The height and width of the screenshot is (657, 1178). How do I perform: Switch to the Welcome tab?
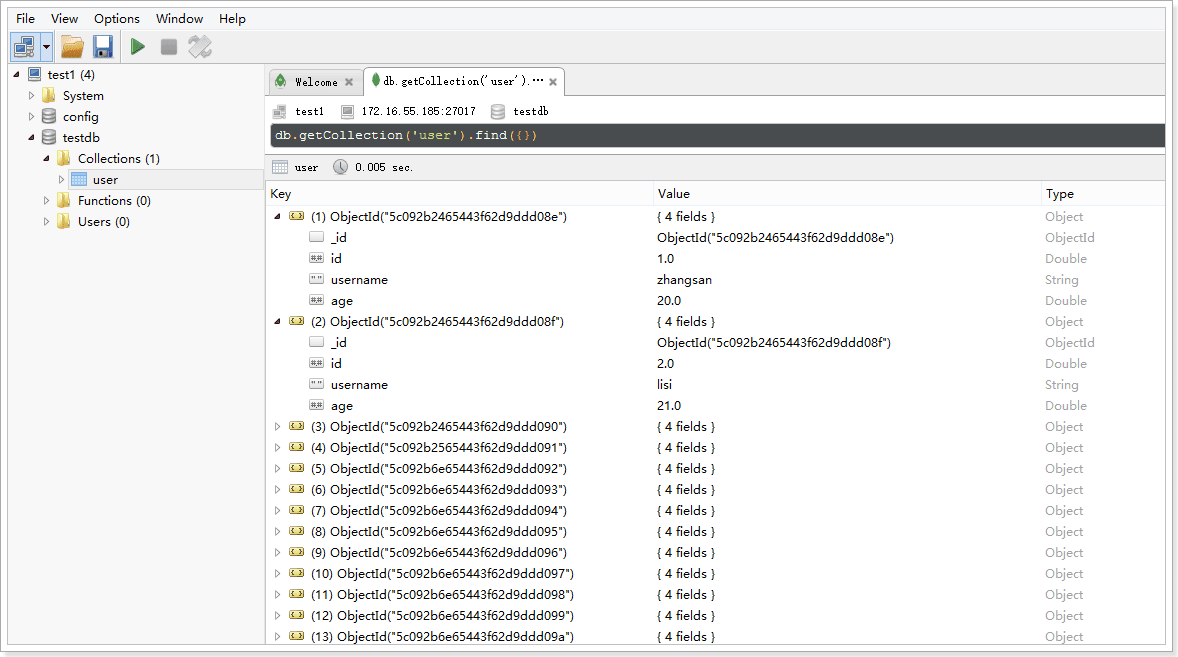pos(315,82)
